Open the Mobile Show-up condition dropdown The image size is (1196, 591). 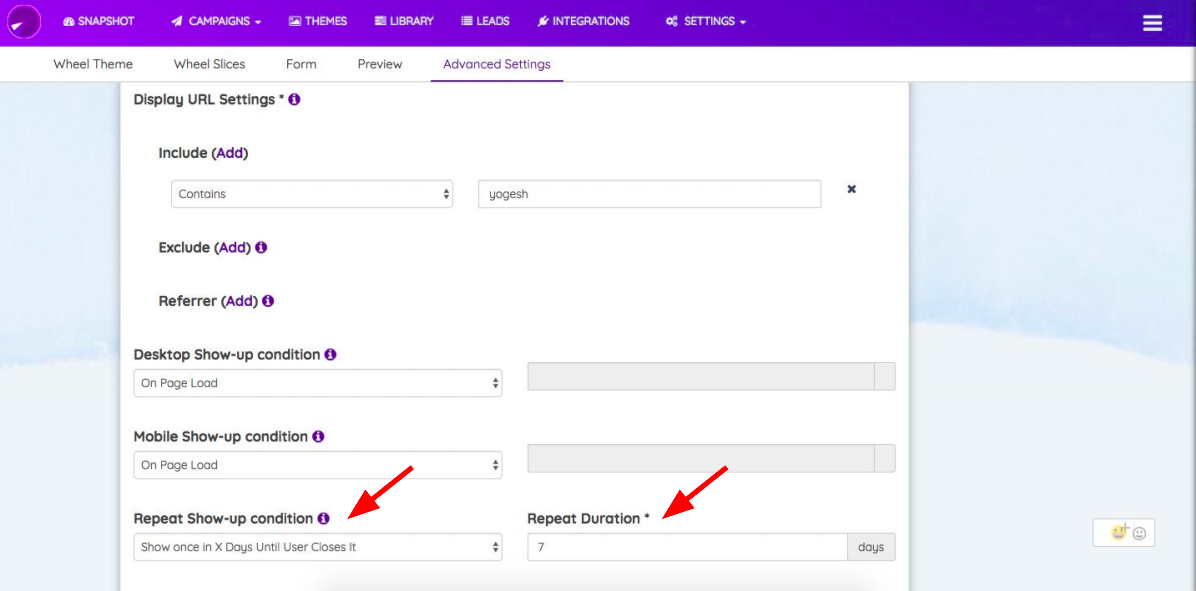pyautogui.click(x=318, y=465)
